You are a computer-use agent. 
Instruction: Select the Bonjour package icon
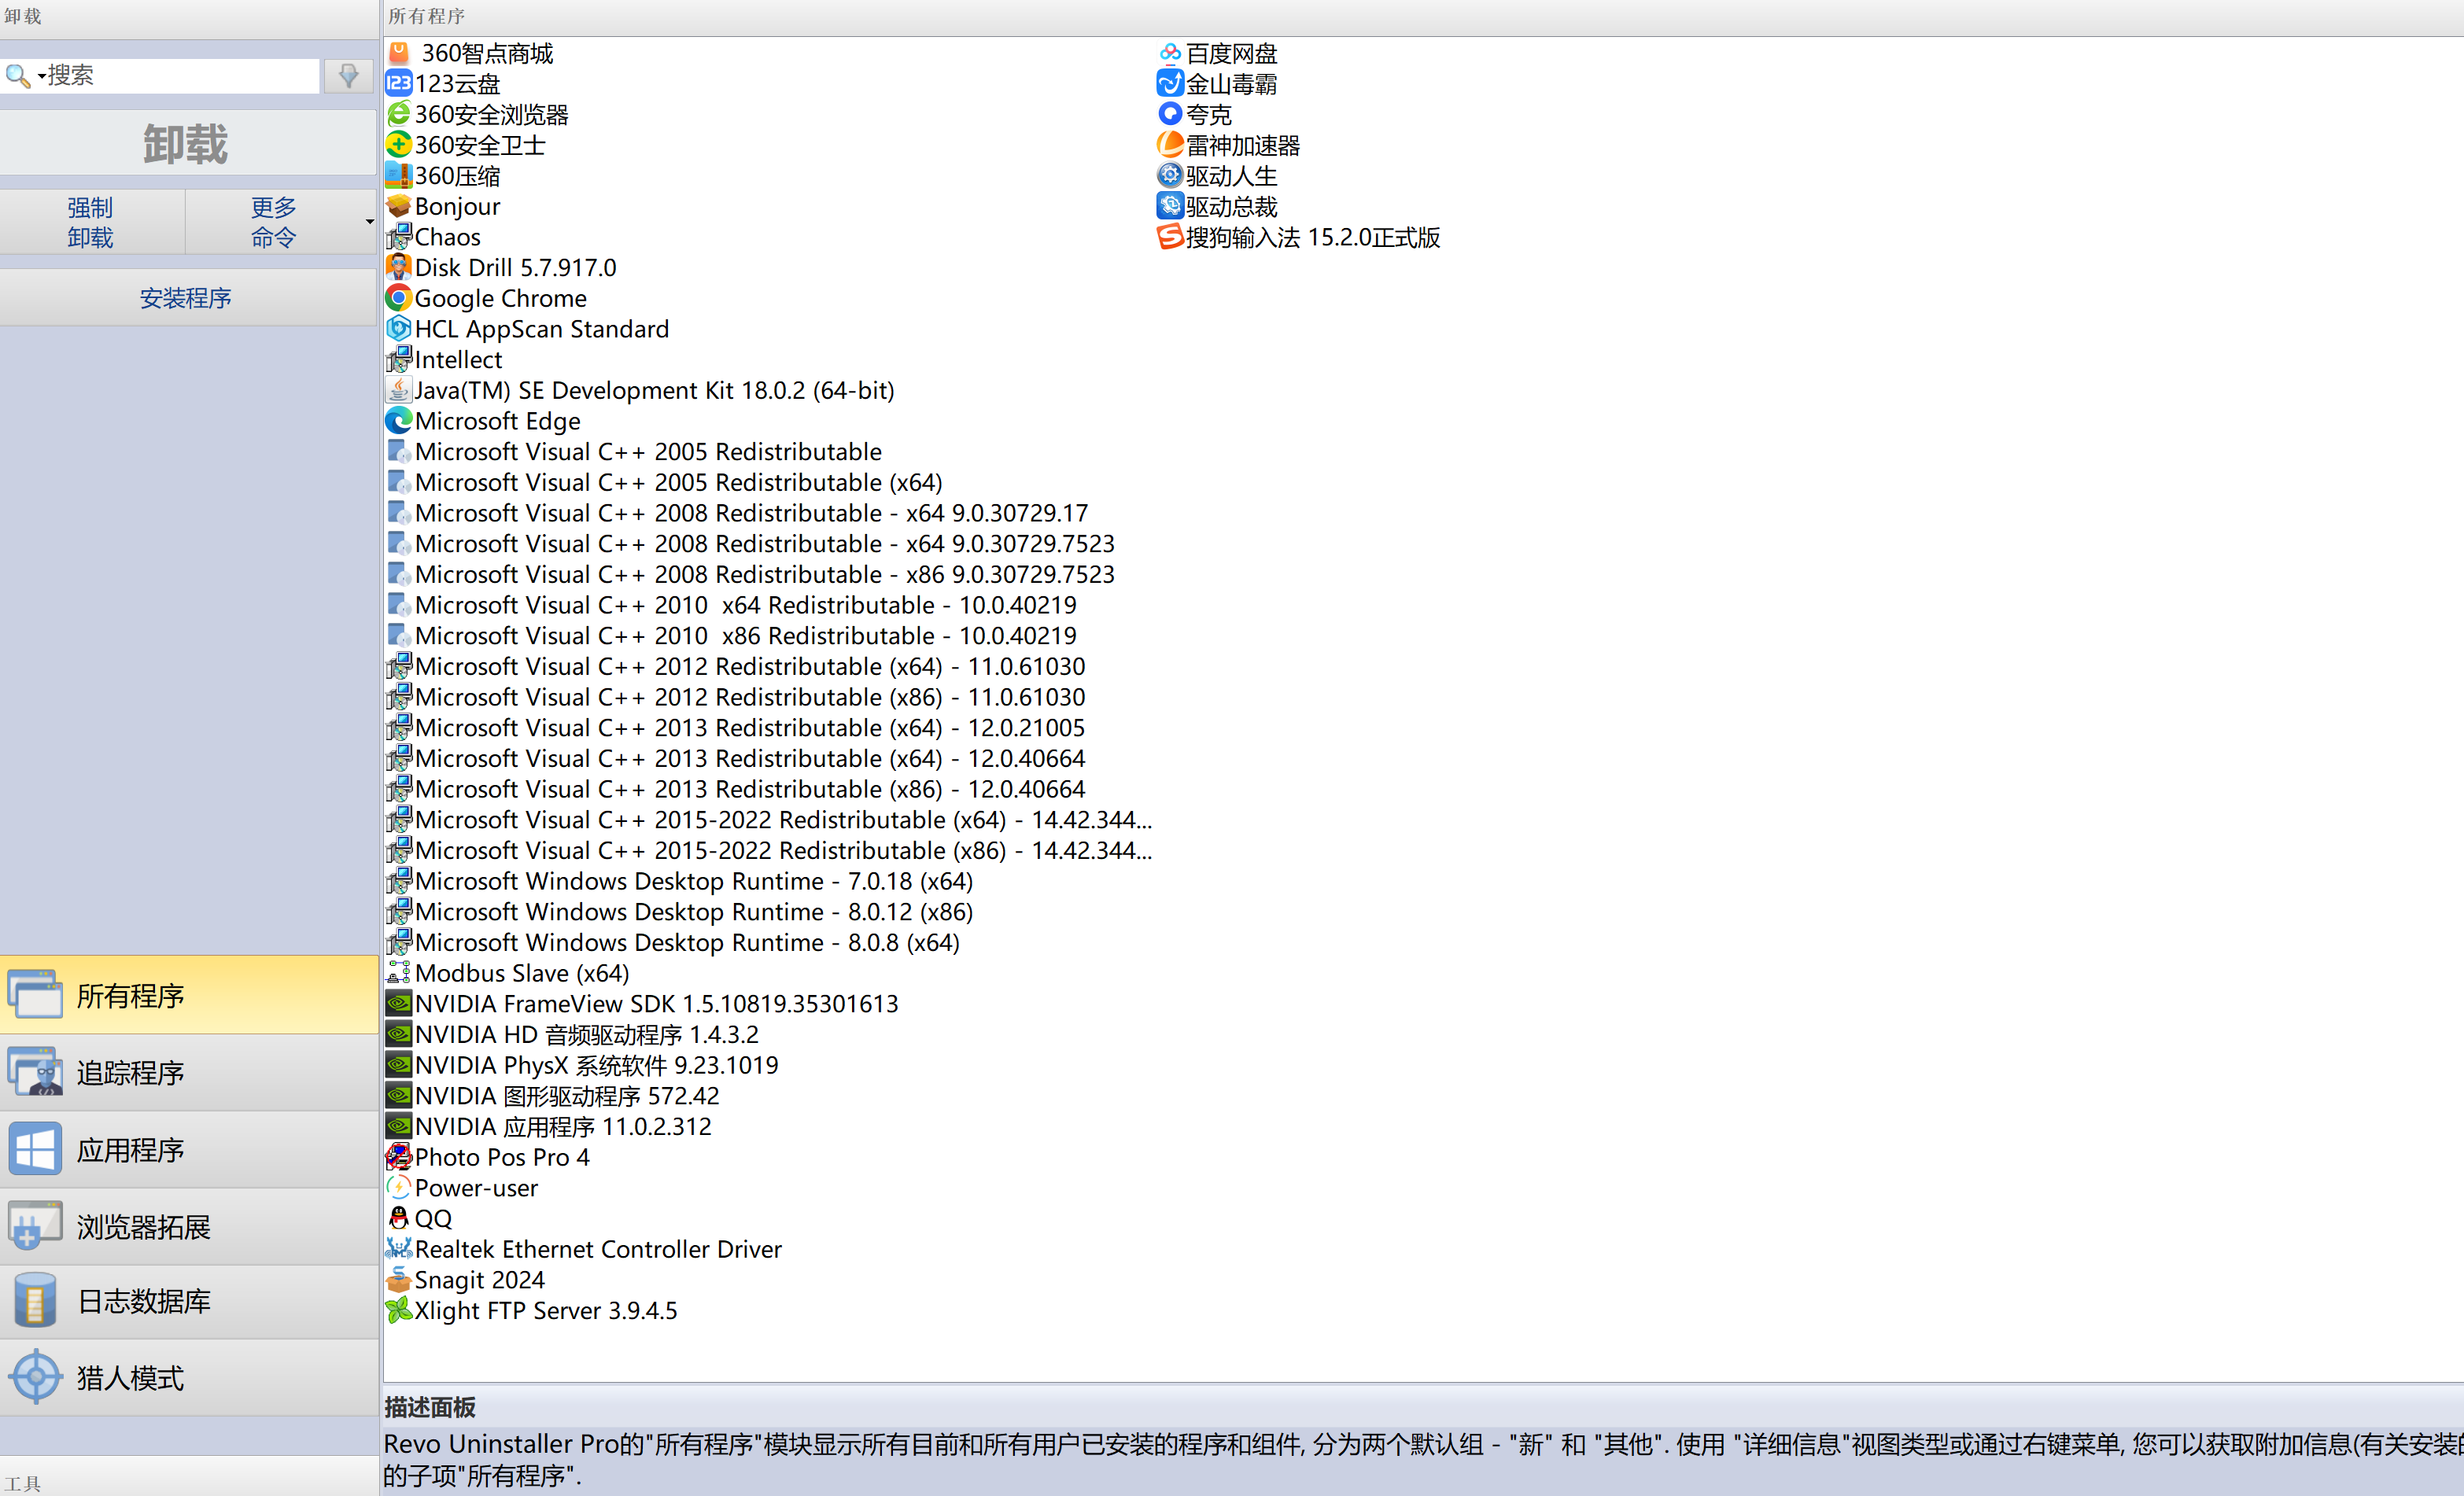(x=398, y=206)
